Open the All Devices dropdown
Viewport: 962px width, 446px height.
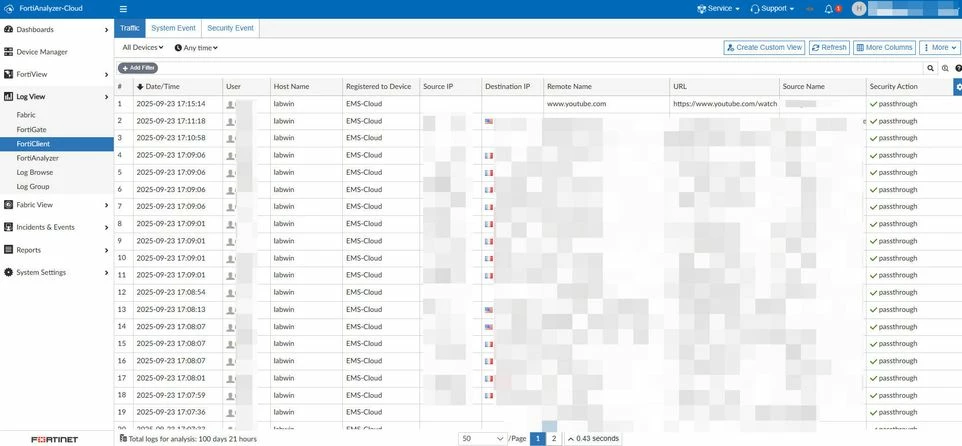(142, 47)
